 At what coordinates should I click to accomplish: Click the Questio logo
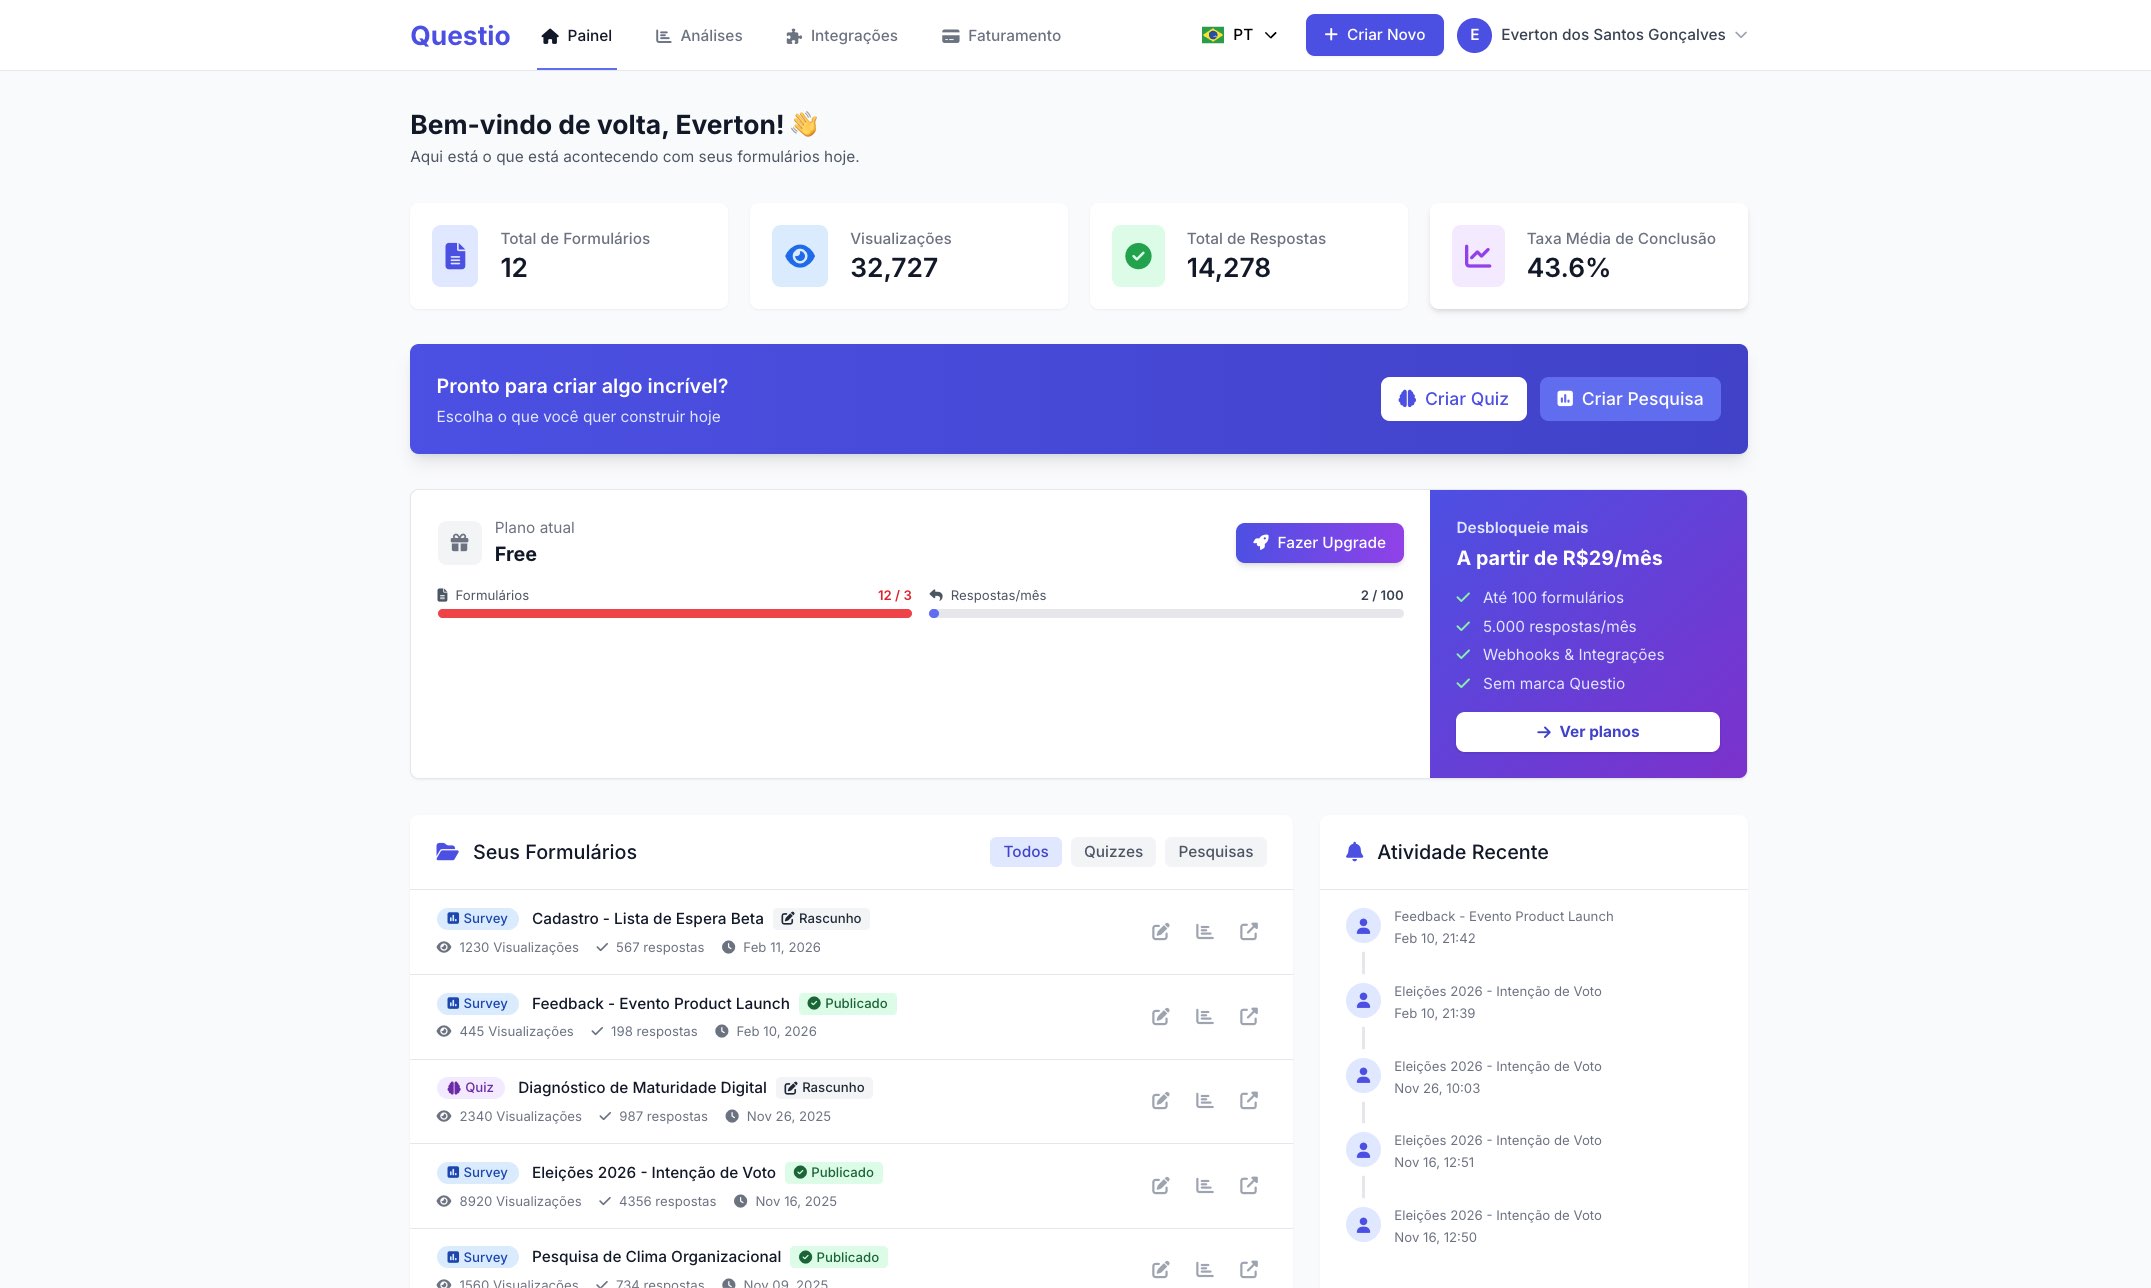point(460,35)
